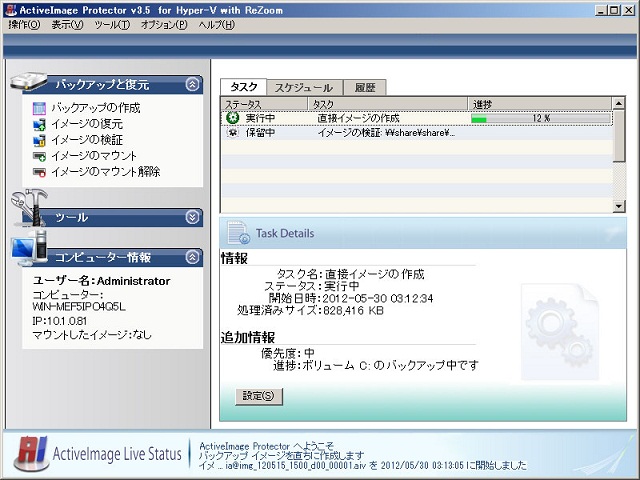Click computer name WIN-MEF5IPO4Q5L

click(79, 307)
